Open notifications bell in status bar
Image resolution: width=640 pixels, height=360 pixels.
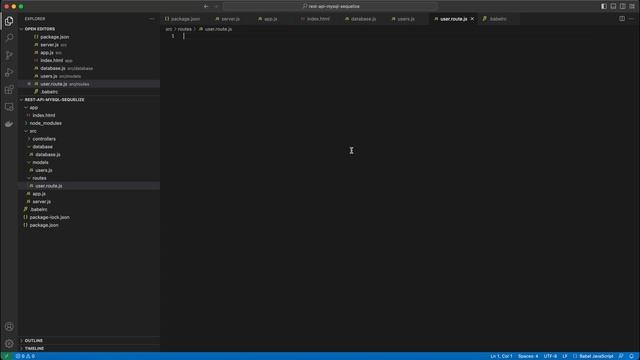[x=631, y=356]
